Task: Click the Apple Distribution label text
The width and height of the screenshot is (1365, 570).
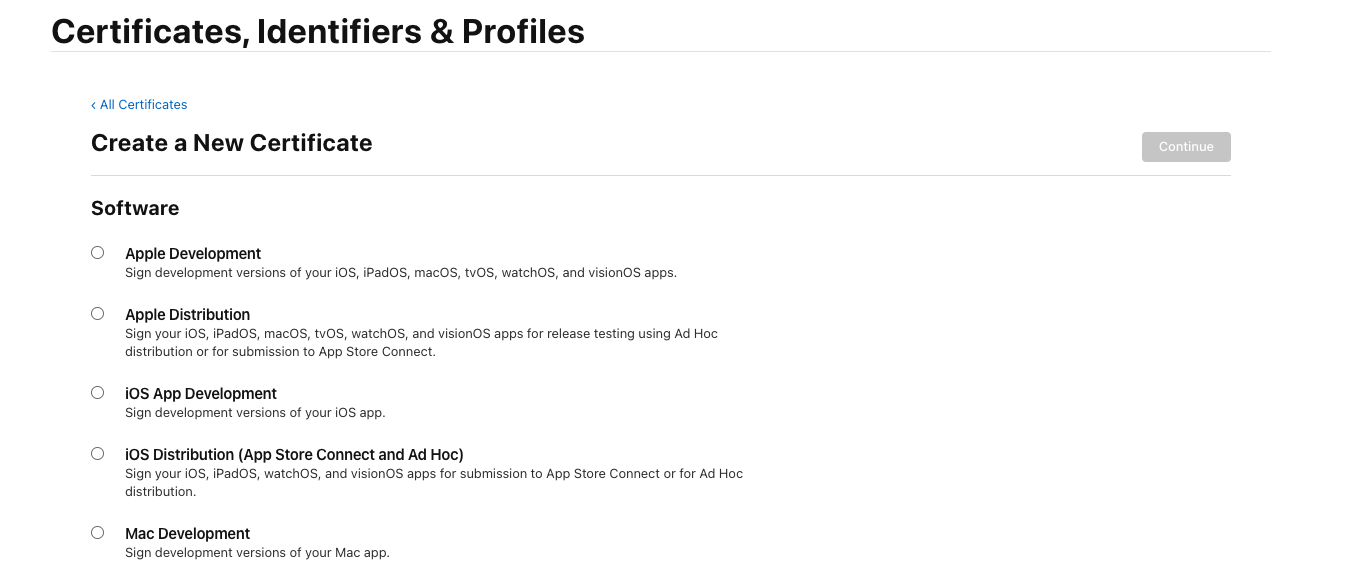Action: [x=187, y=314]
